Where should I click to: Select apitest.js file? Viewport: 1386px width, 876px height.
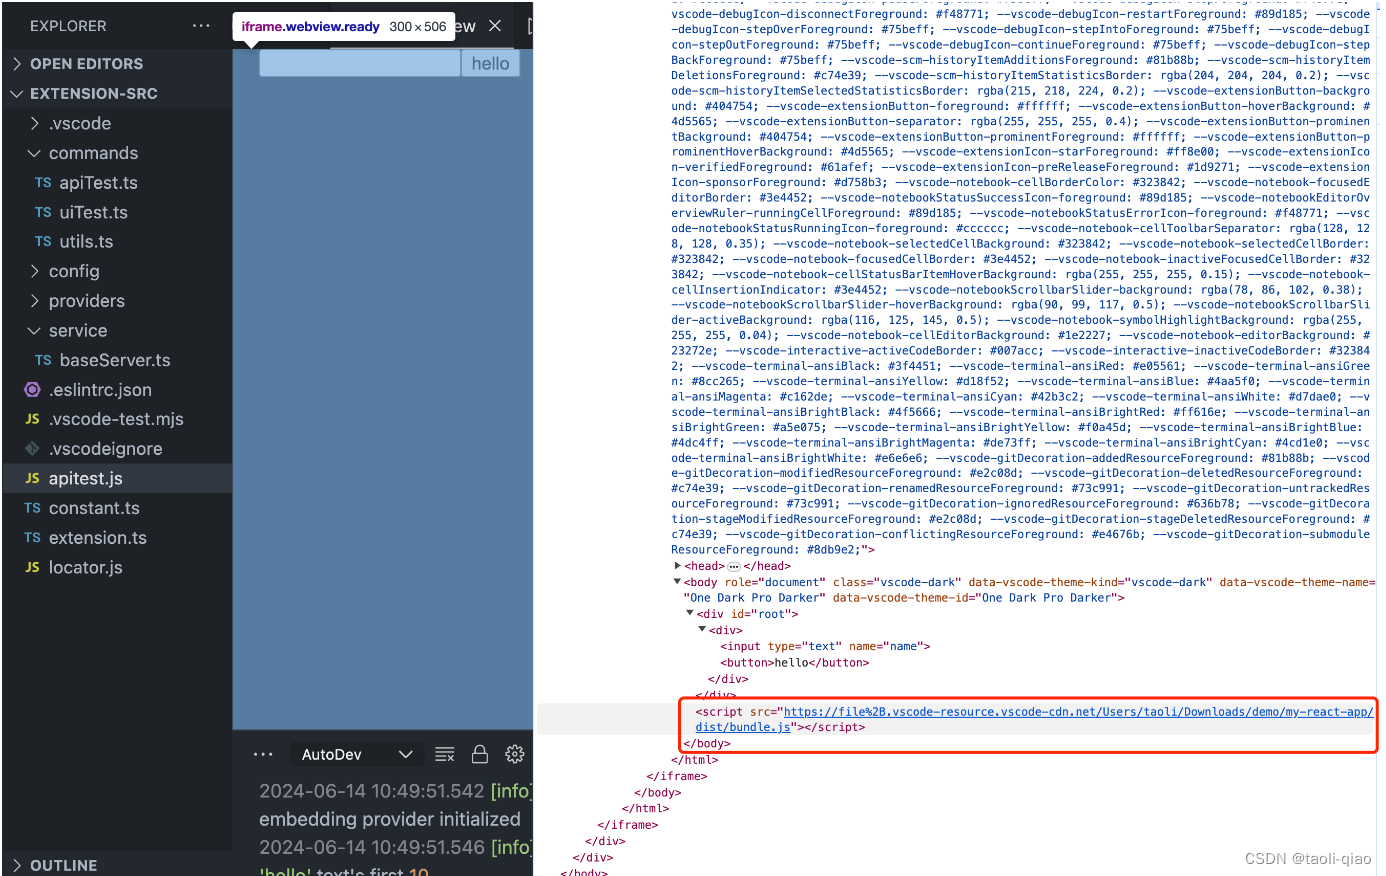tap(117, 478)
